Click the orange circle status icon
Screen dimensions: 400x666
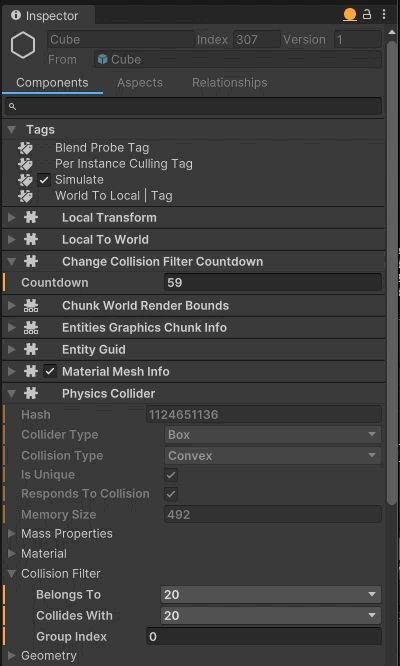(x=350, y=15)
